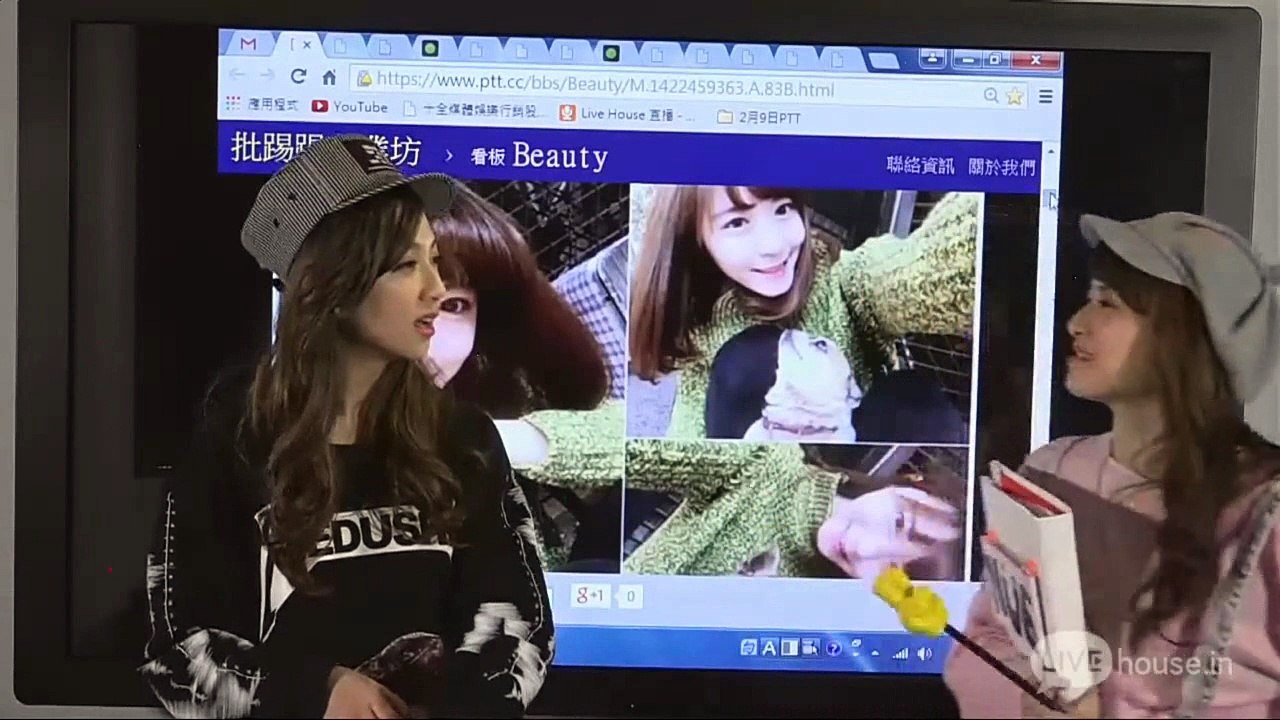This screenshot has width=1280, height=720.
Task: Click the Google +1 button
Action: (x=590, y=595)
